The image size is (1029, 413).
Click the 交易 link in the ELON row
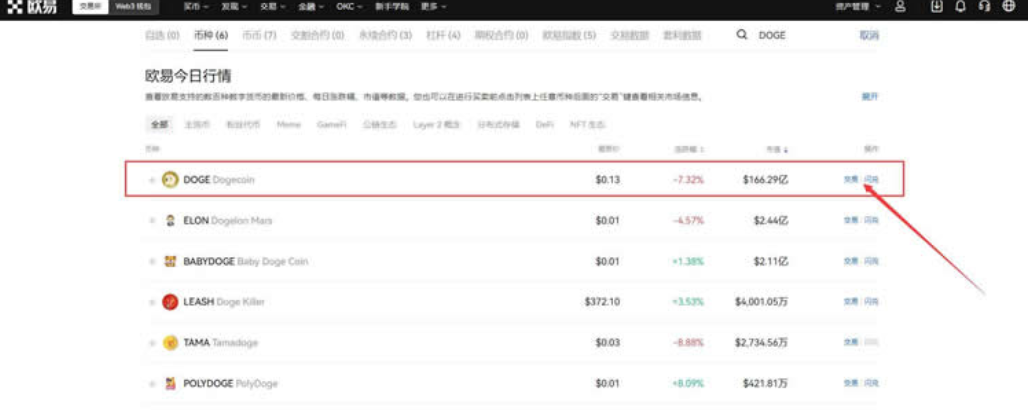click(850, 221)
